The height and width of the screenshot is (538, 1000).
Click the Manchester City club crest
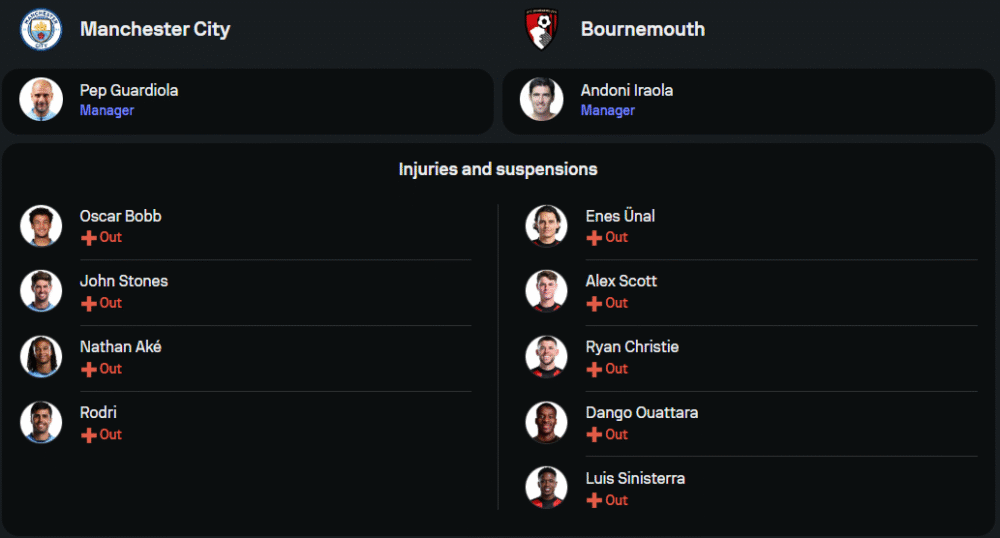(41, 29)
